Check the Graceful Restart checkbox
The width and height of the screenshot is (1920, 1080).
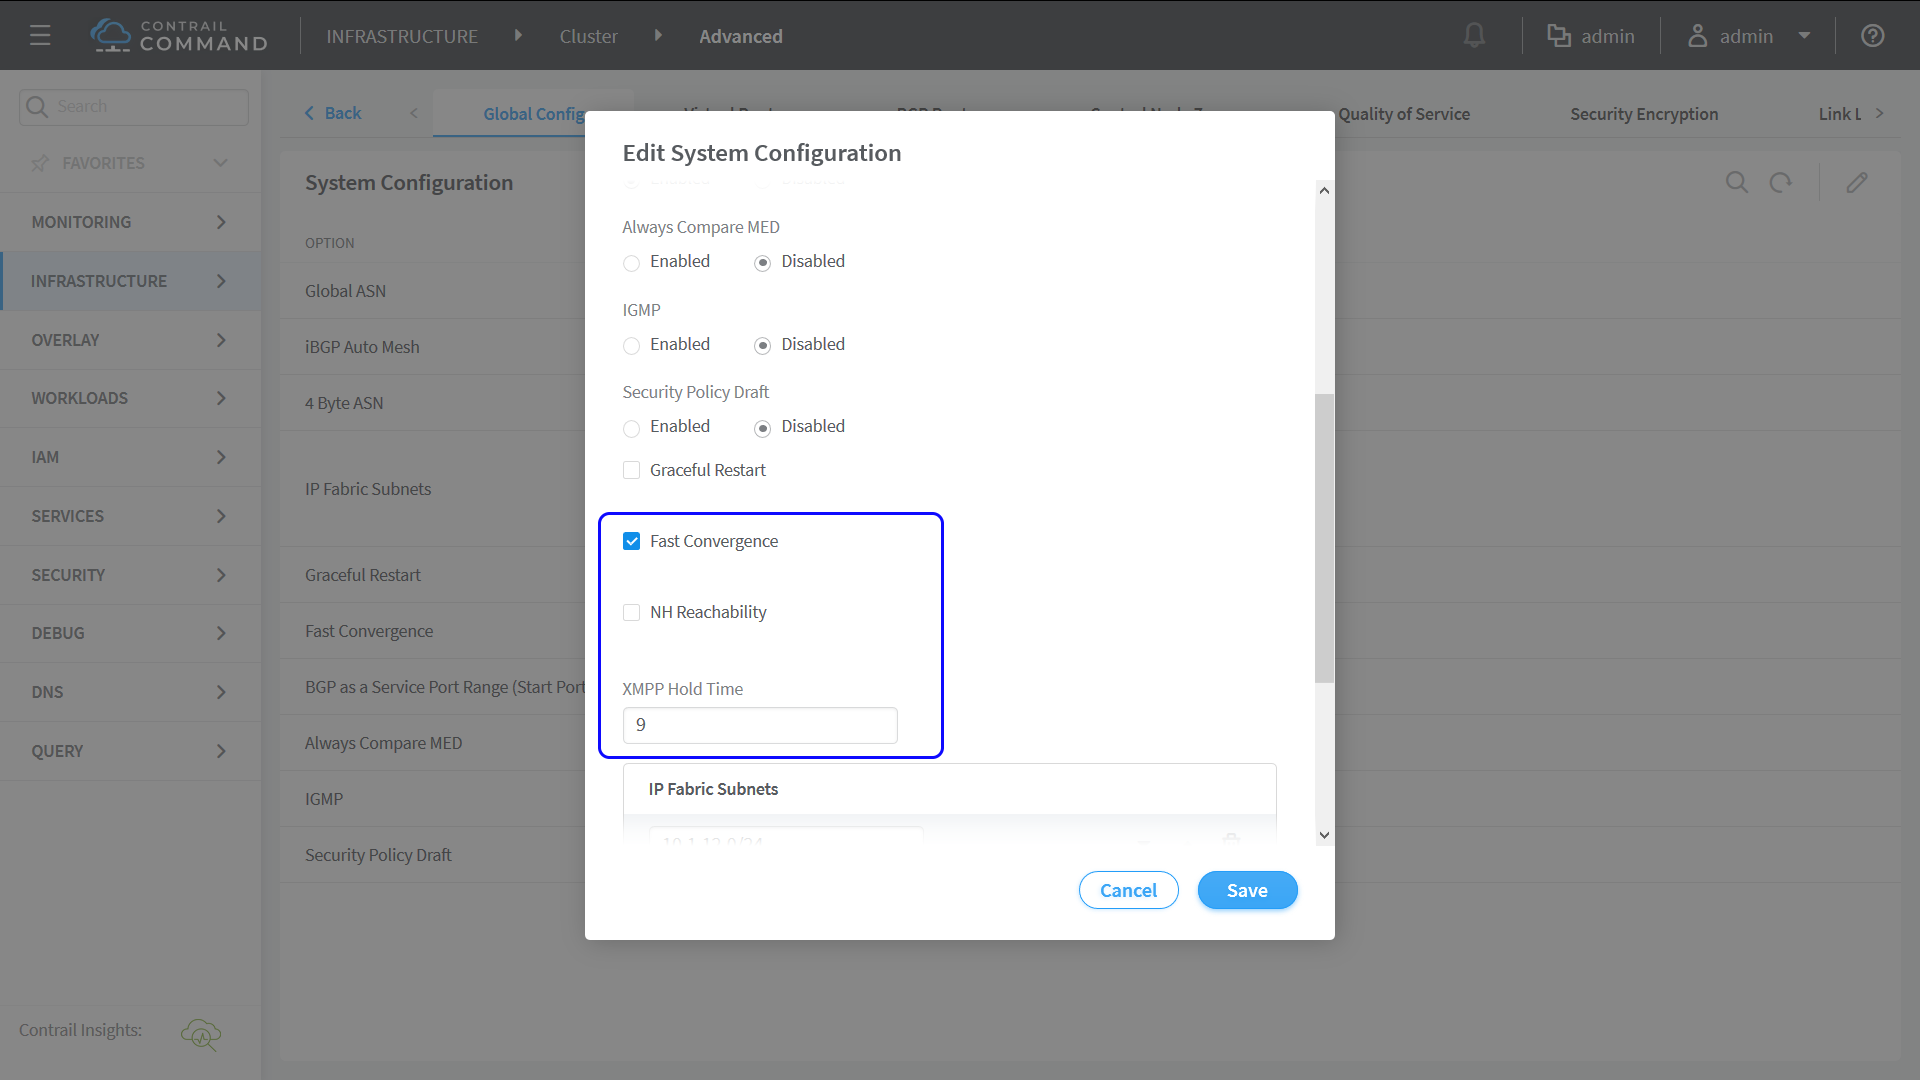tap(631, 470)
